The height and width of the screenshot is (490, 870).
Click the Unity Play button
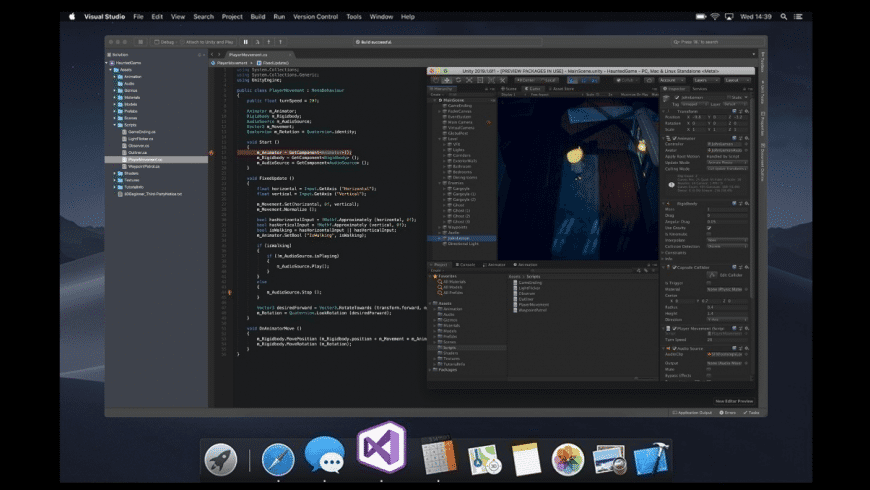[573, 80]
